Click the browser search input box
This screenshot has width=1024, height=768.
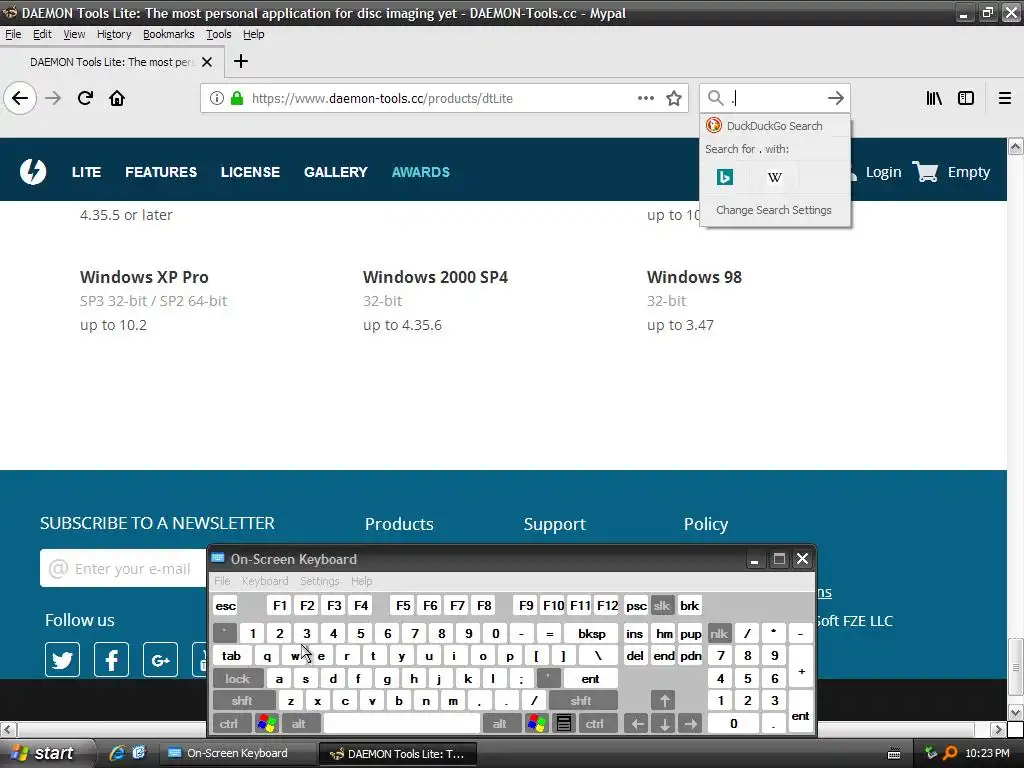(x=774, y=99)
